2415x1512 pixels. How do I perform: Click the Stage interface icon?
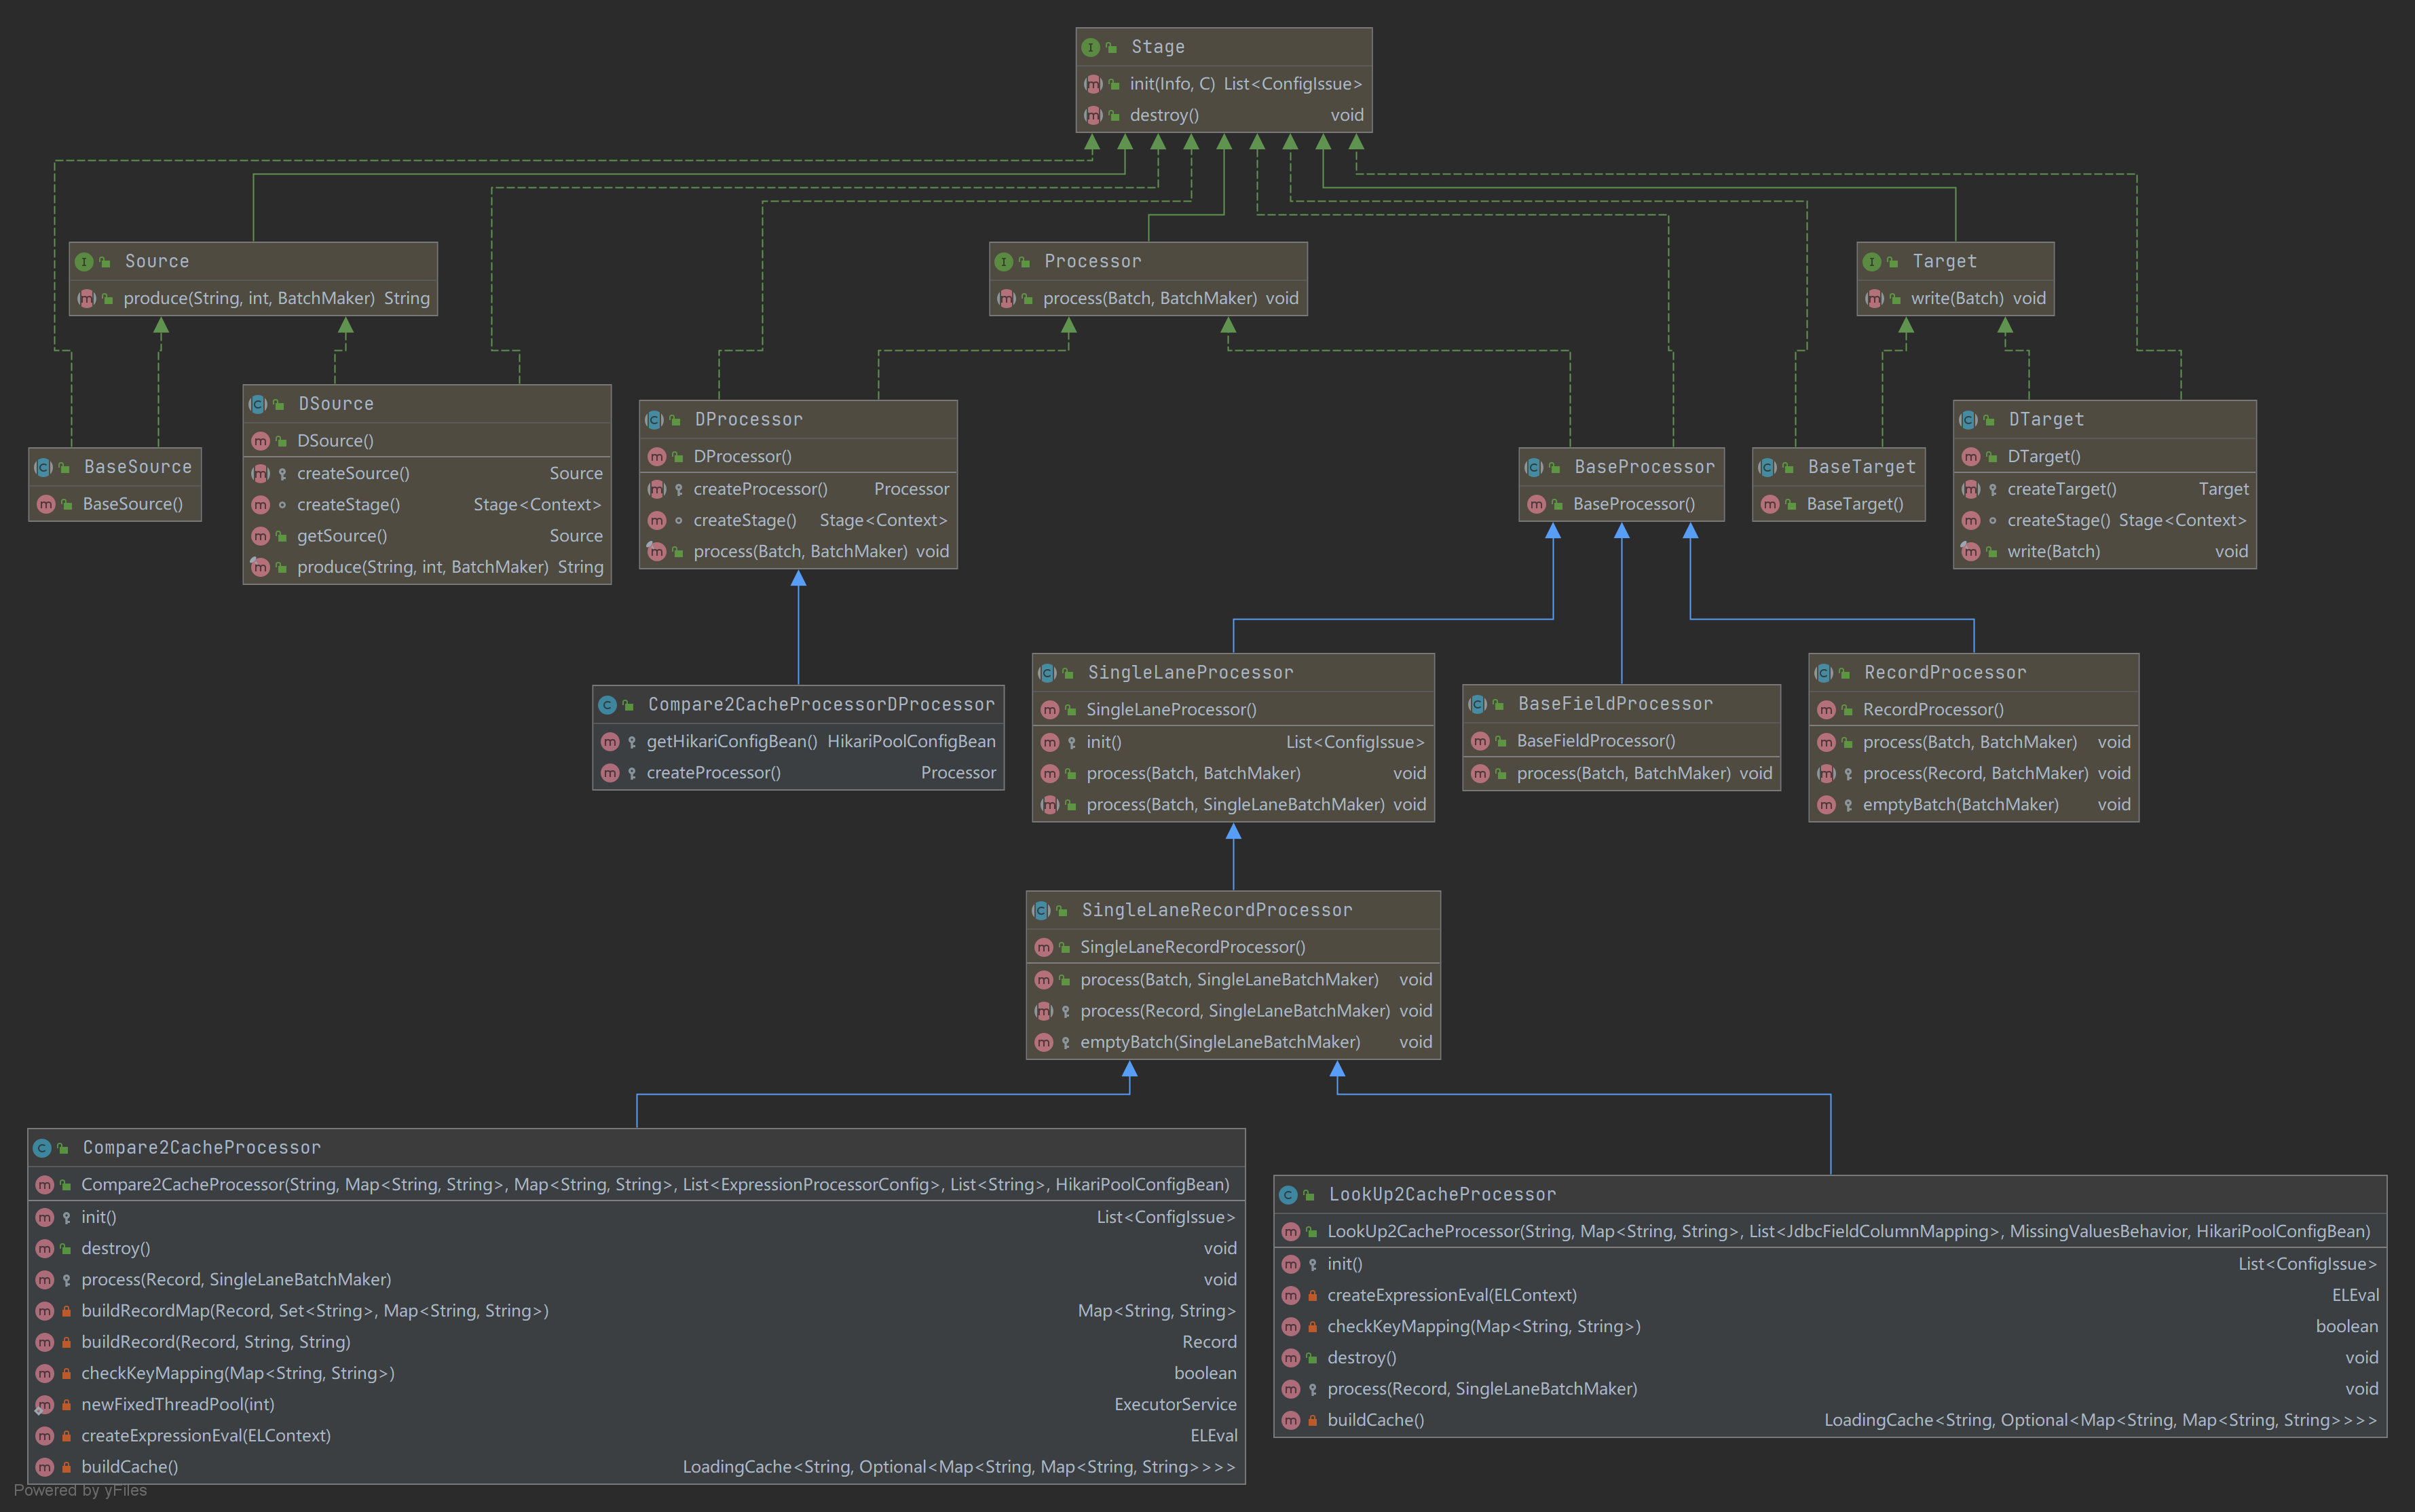coord(1091,47)
